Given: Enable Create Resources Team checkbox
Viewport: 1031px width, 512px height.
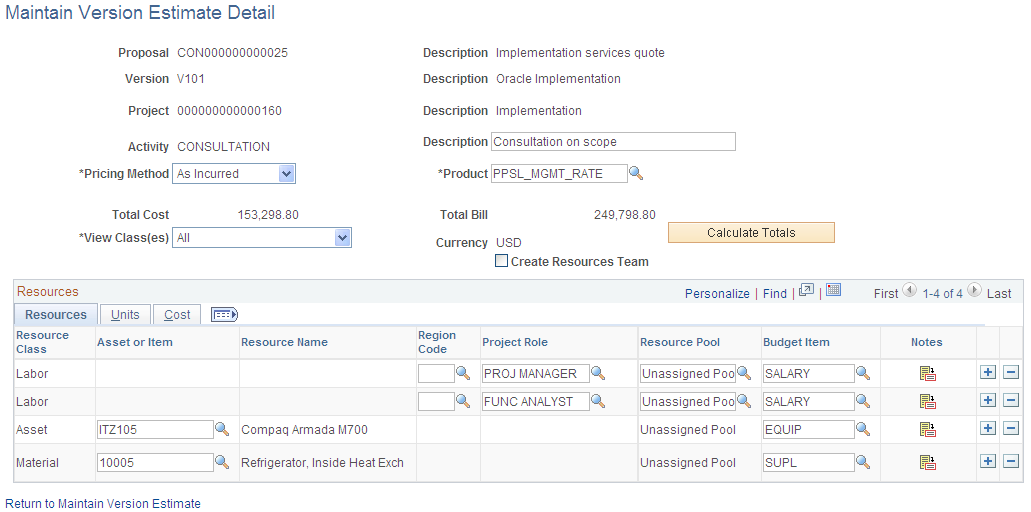Looking at the screenshot, I should pyautogui.click(x=502, y=261).
